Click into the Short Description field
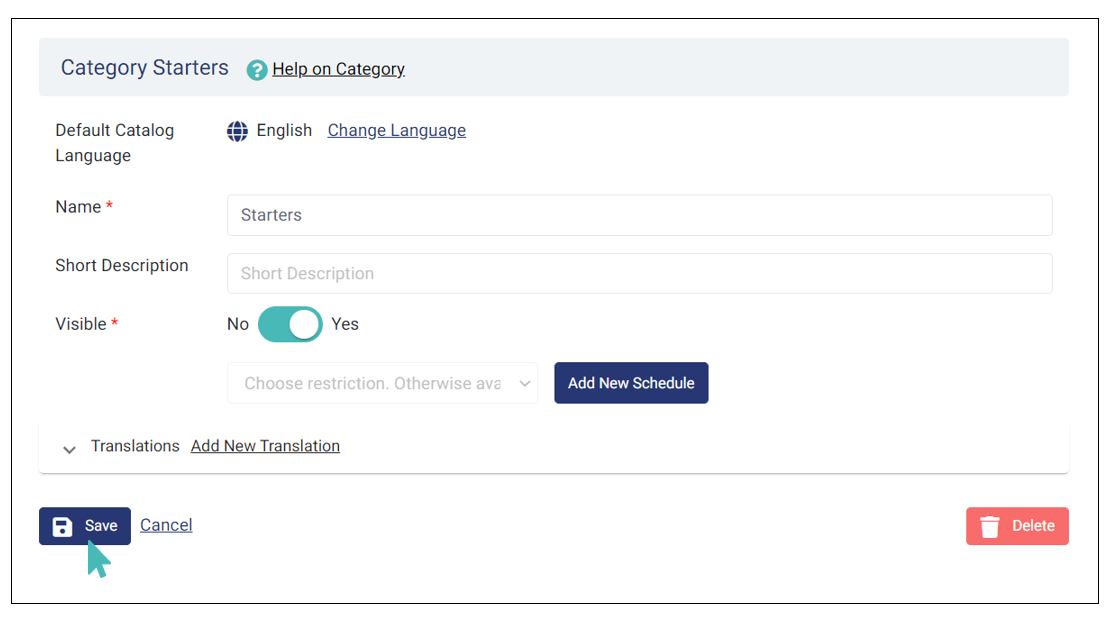 click(x=640, y=274)
